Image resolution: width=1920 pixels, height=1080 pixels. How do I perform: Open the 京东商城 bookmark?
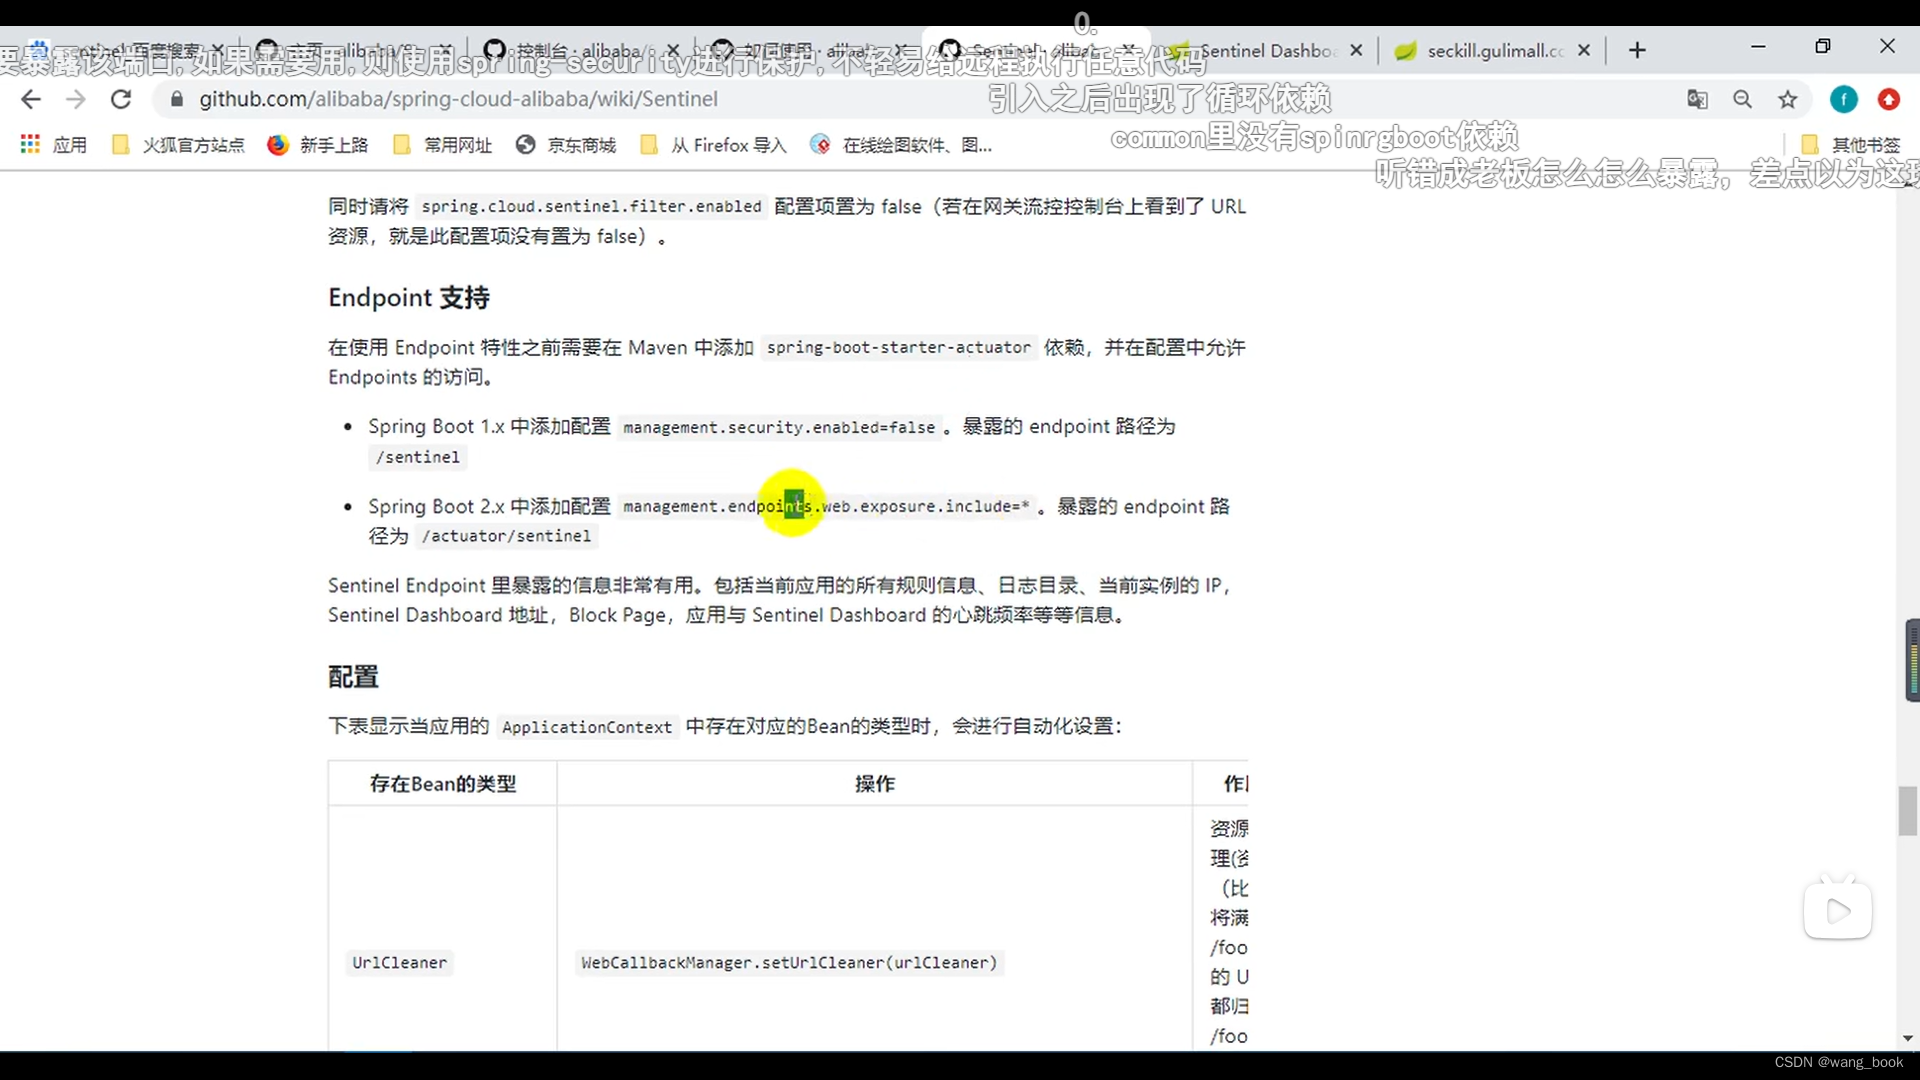566,145
